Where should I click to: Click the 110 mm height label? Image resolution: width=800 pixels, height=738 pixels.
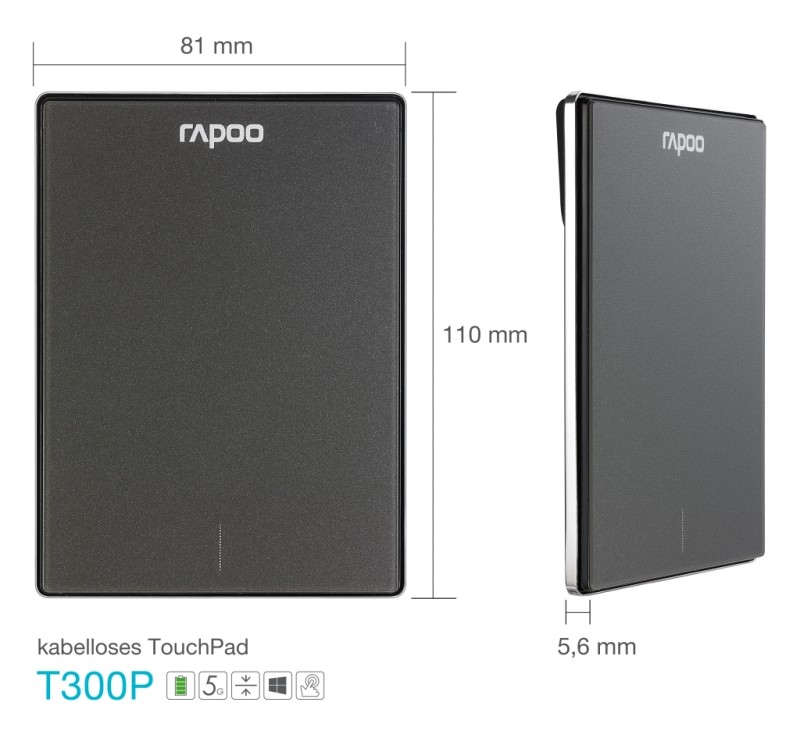click(x=485, y=335)
